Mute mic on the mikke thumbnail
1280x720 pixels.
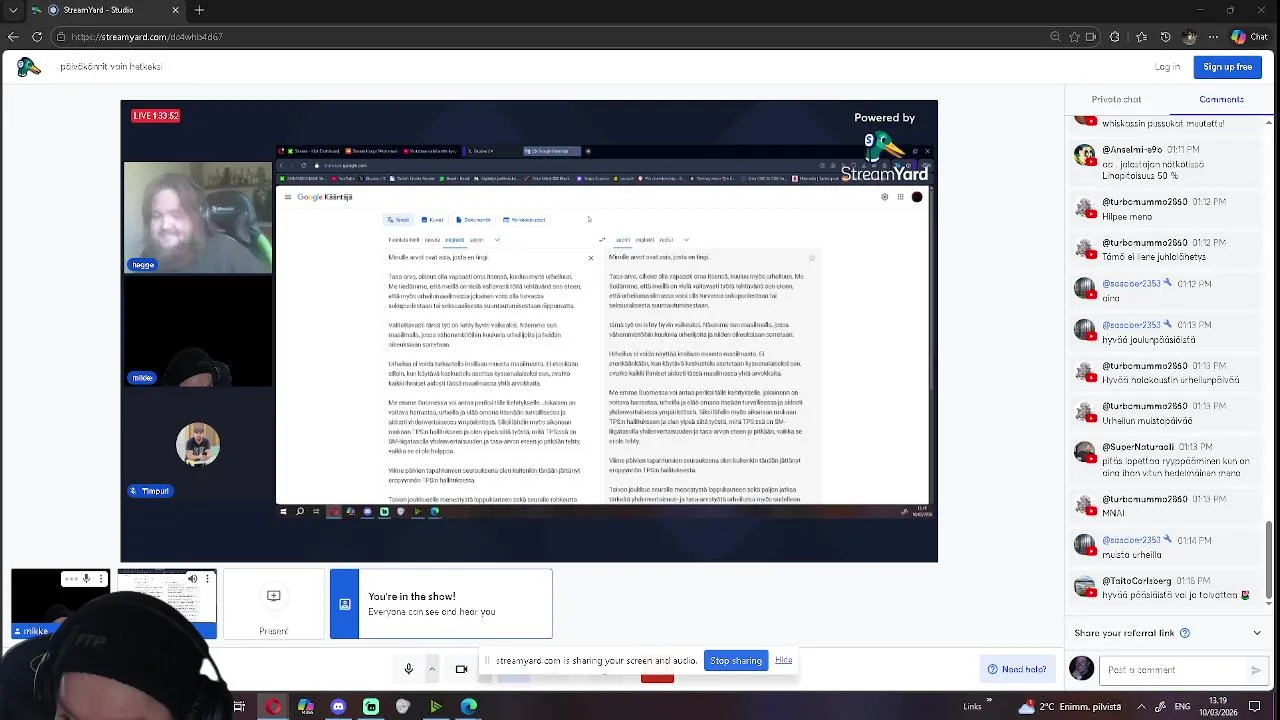point(86,579)
